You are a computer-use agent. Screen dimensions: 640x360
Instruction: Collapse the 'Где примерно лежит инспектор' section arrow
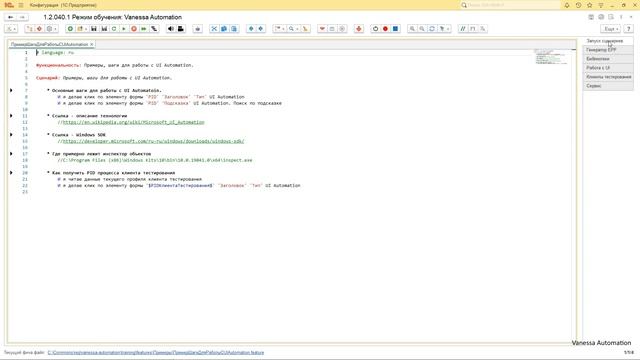coord(11,154)
